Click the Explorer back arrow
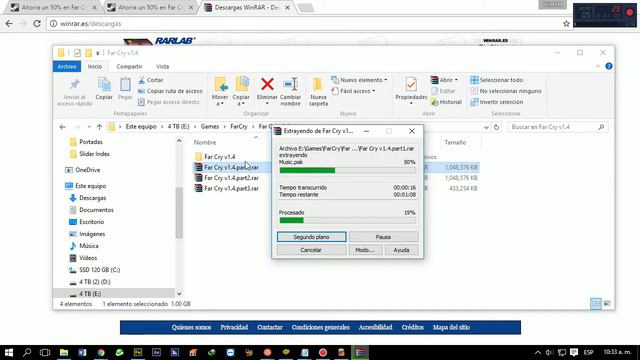This screenshot has height=360, width=640. 62,127
